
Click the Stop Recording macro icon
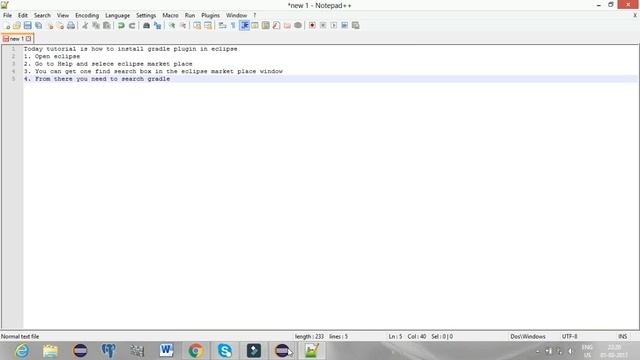pos(323,26)
